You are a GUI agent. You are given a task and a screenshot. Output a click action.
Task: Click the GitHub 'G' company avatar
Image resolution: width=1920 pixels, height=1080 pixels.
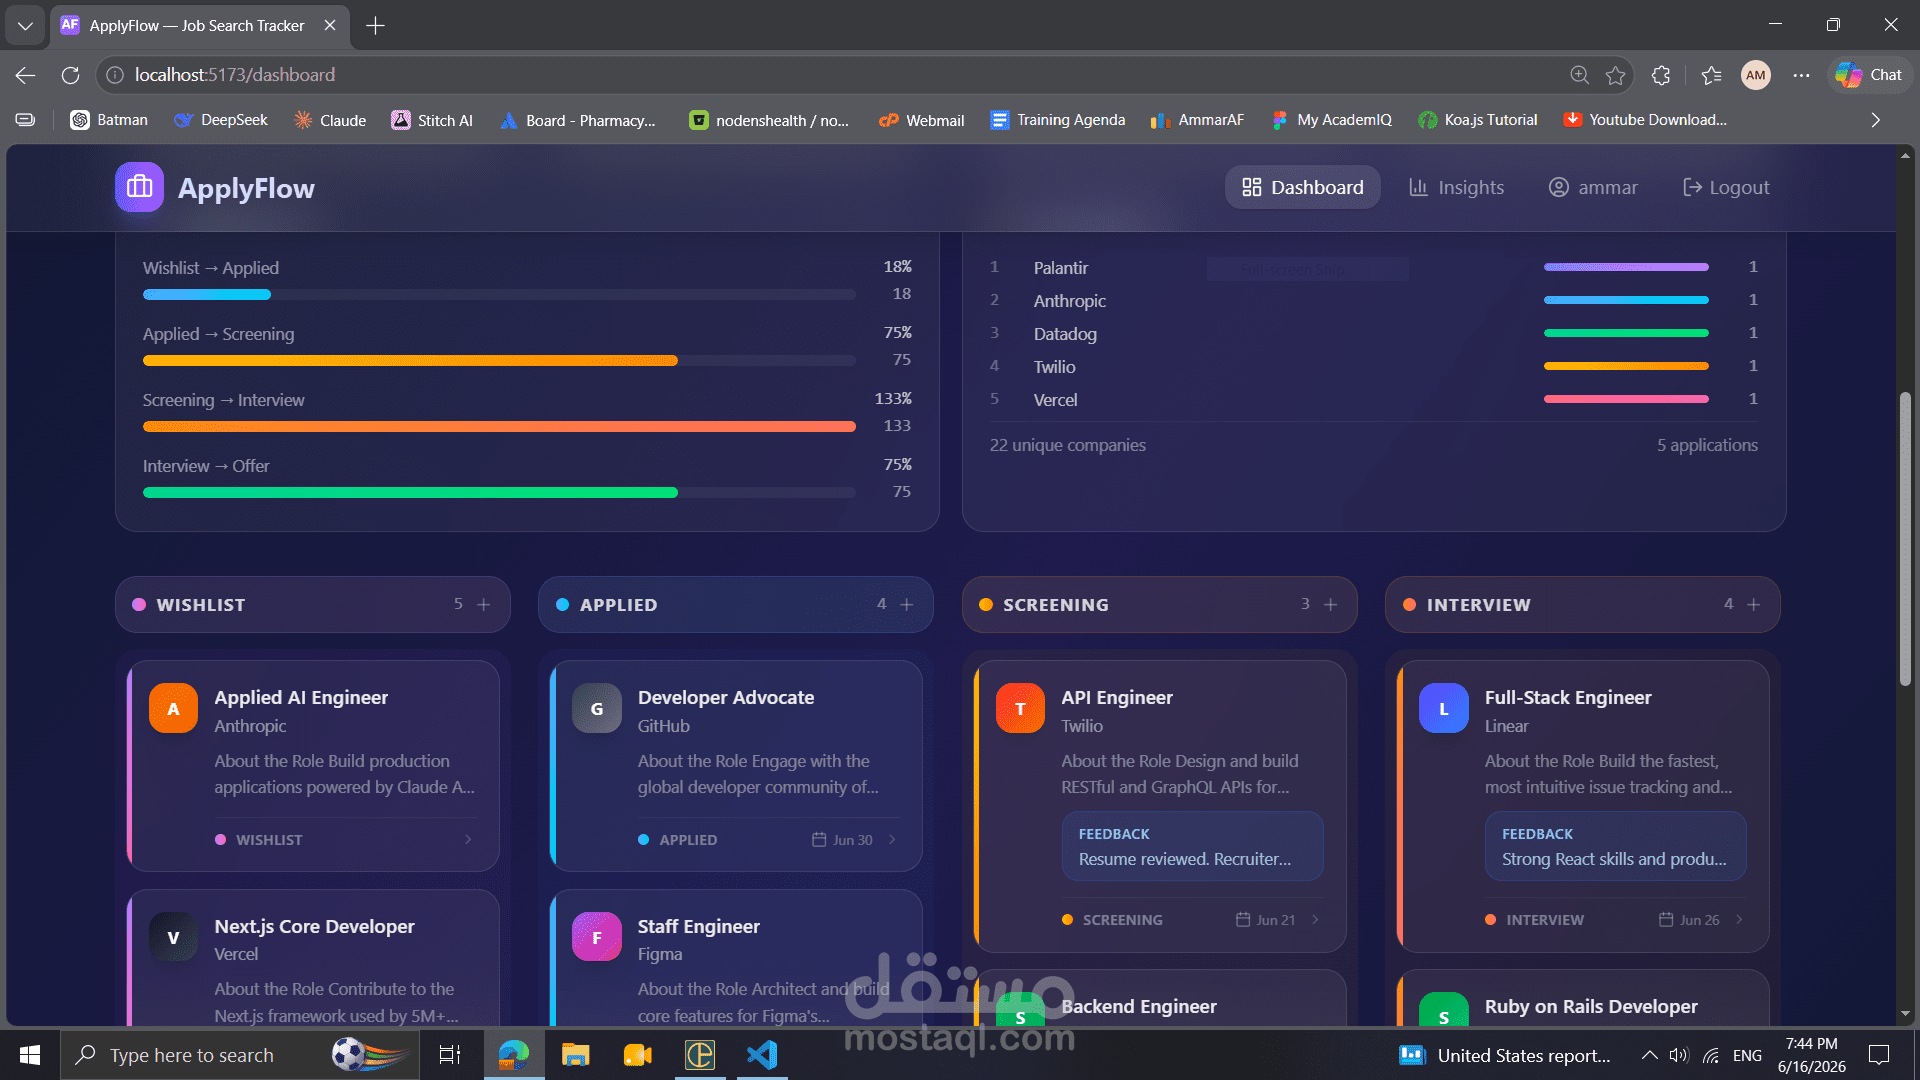point(597,709)
